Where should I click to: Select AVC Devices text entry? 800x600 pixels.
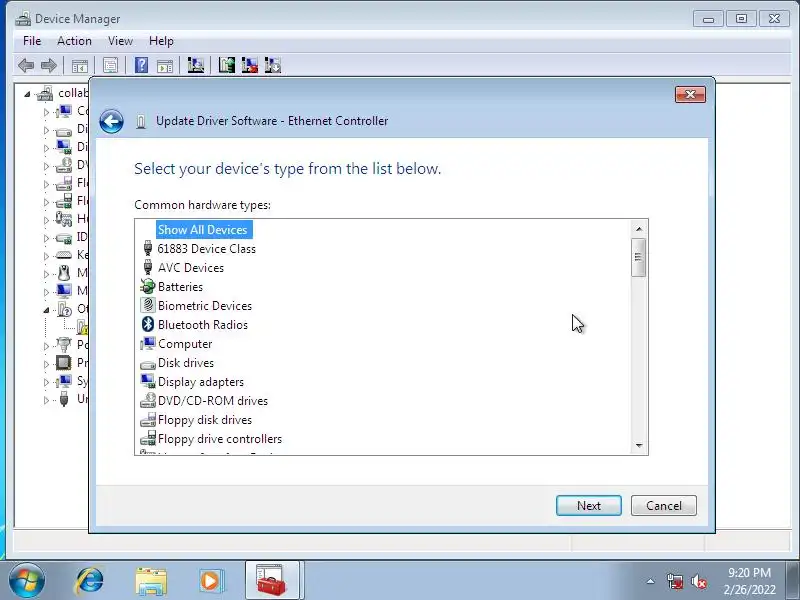191,267
